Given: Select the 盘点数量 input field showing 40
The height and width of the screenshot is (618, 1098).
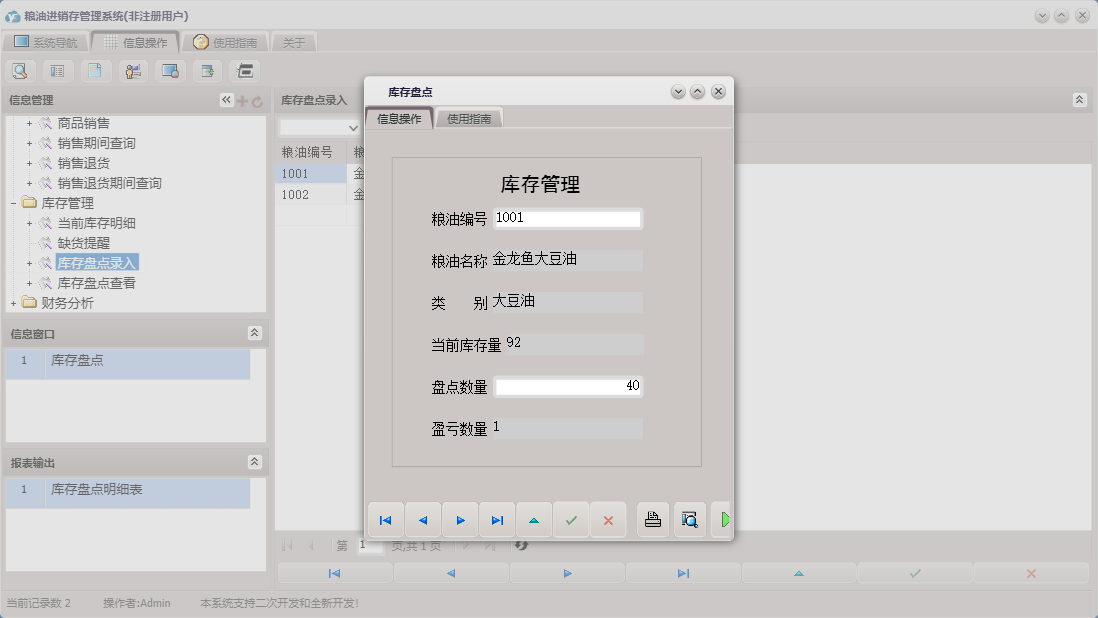Looking at the screenshot, I should (x=568, y=386).
